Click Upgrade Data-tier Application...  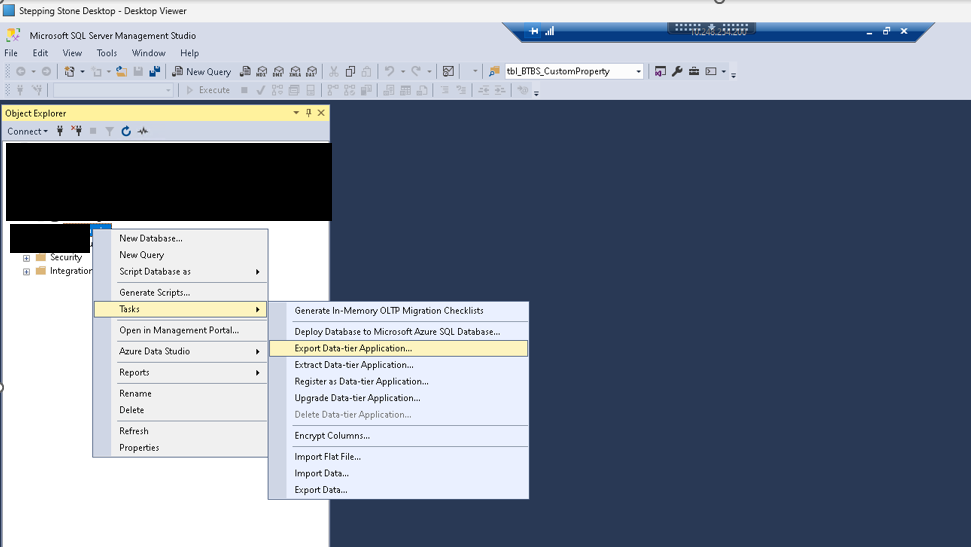[x=399, y=398]
